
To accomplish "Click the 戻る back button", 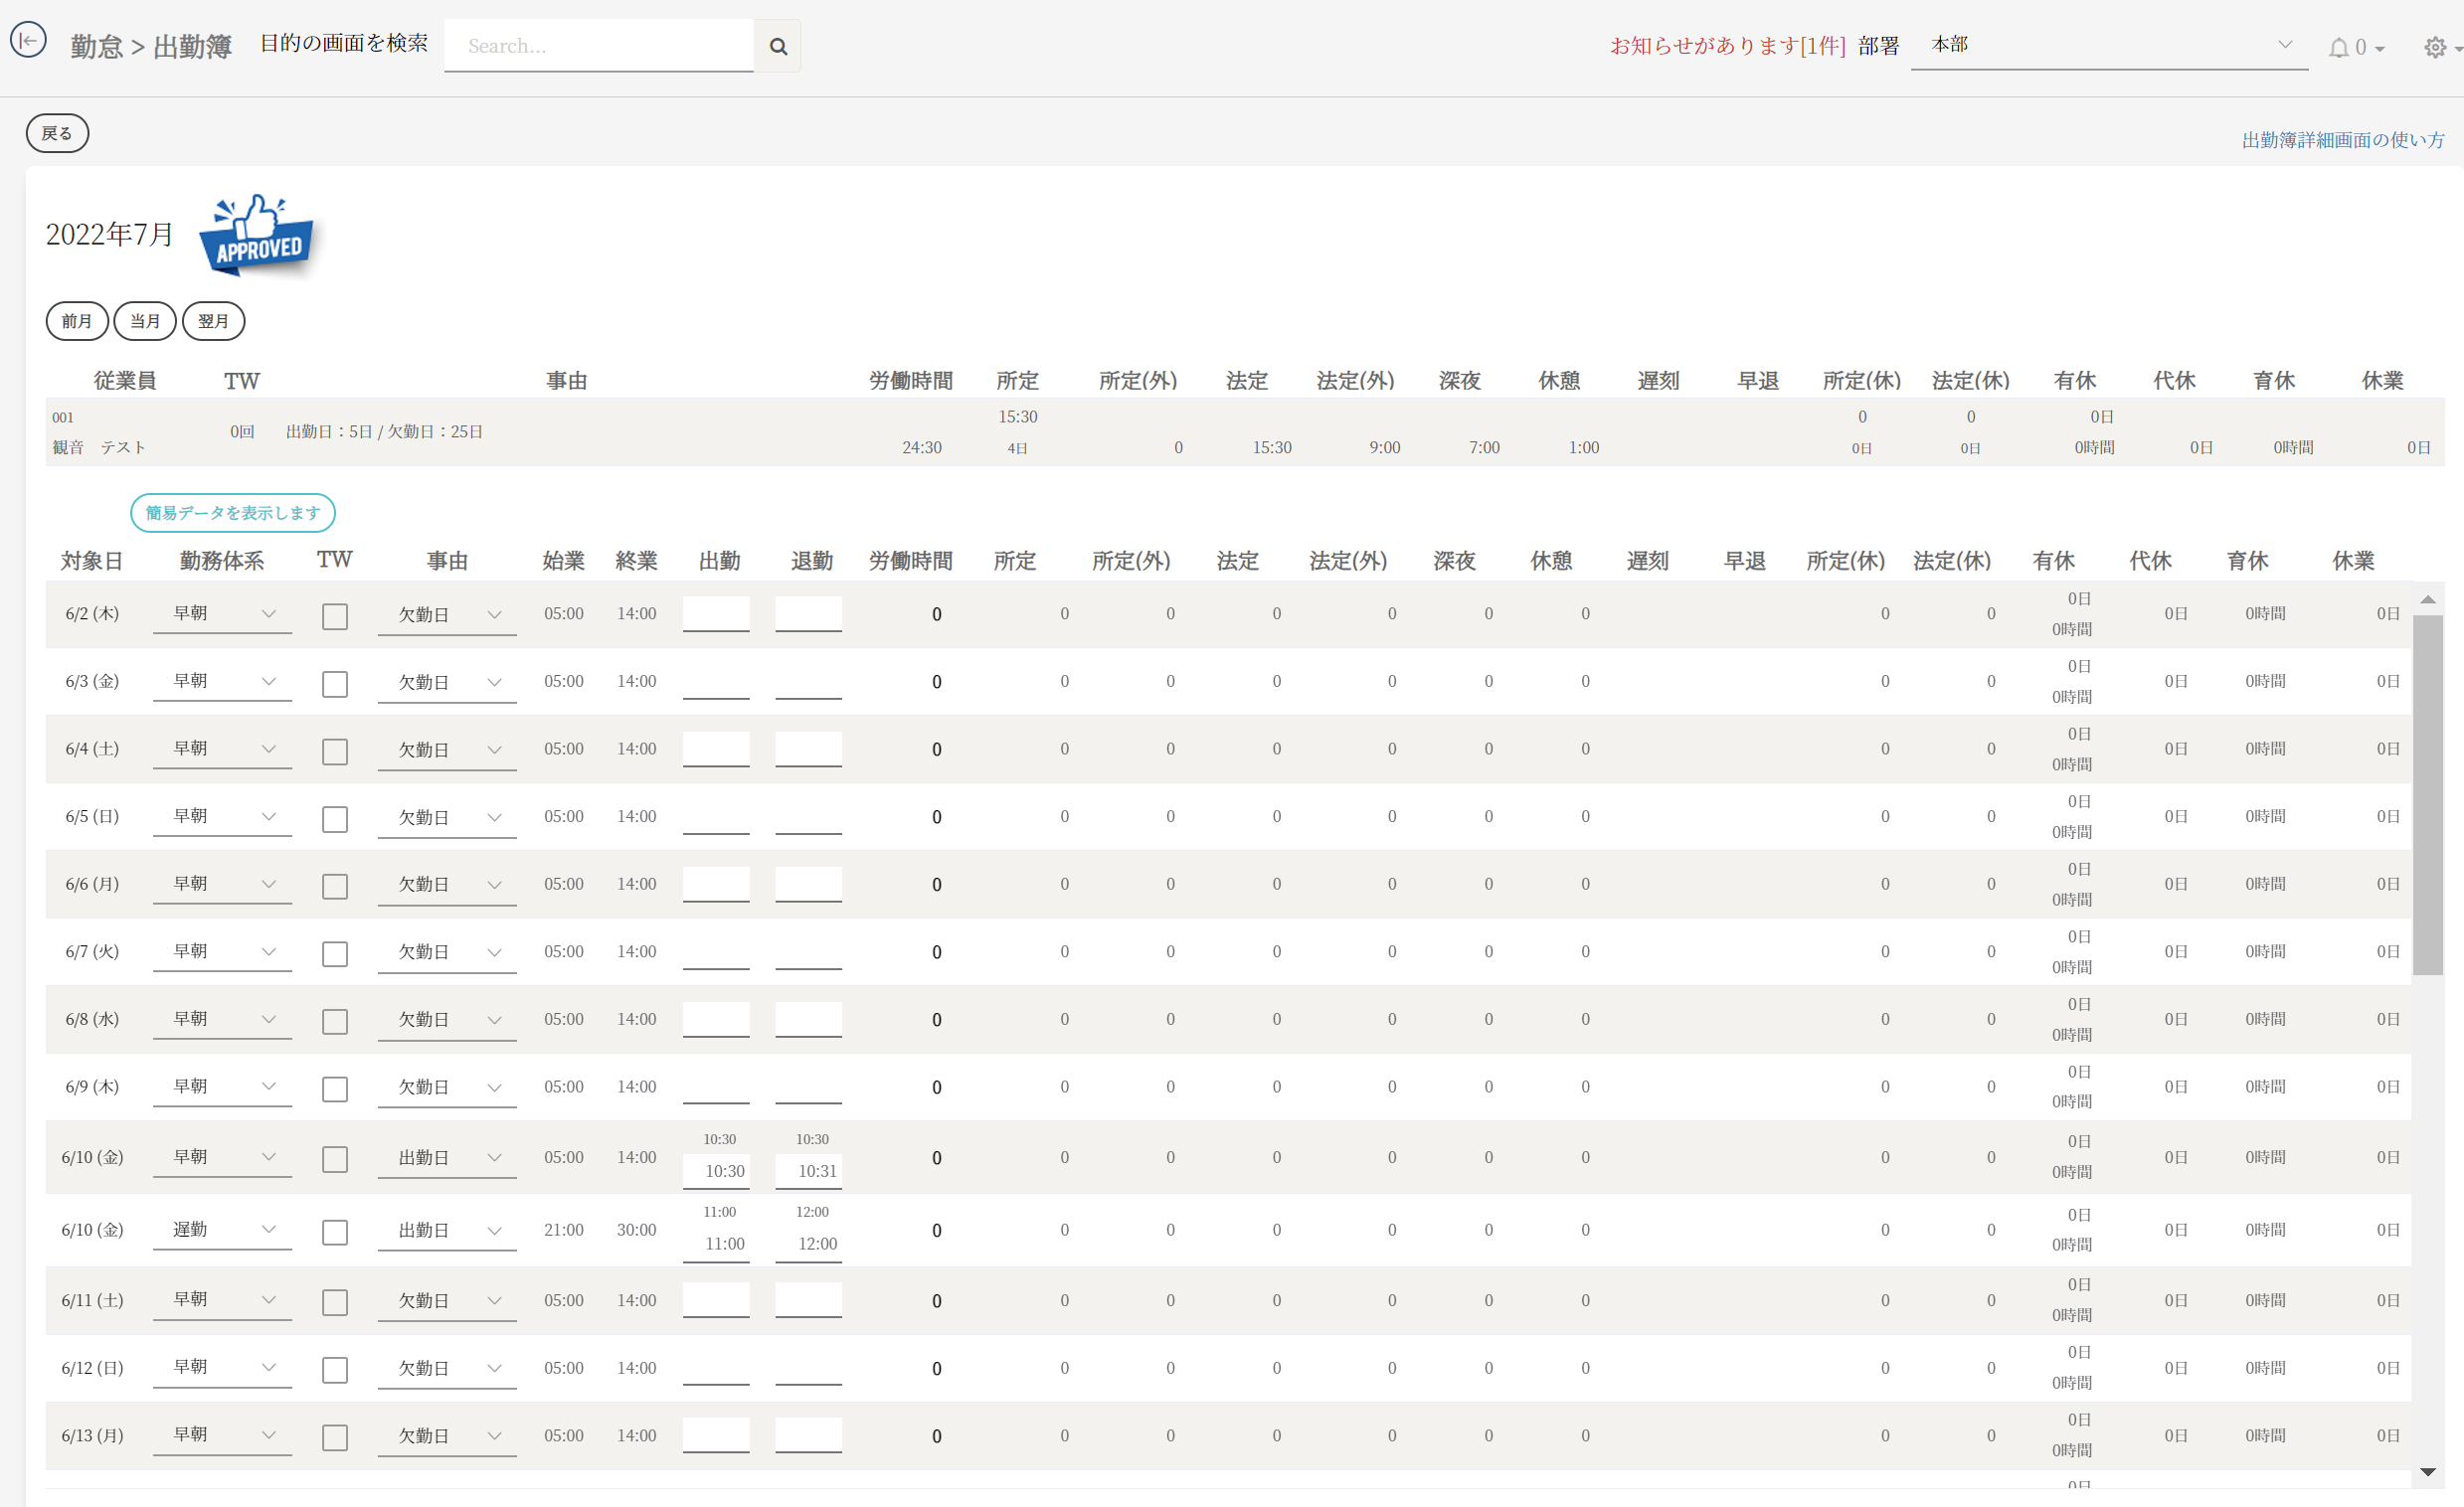I will (x=57, y=133).
